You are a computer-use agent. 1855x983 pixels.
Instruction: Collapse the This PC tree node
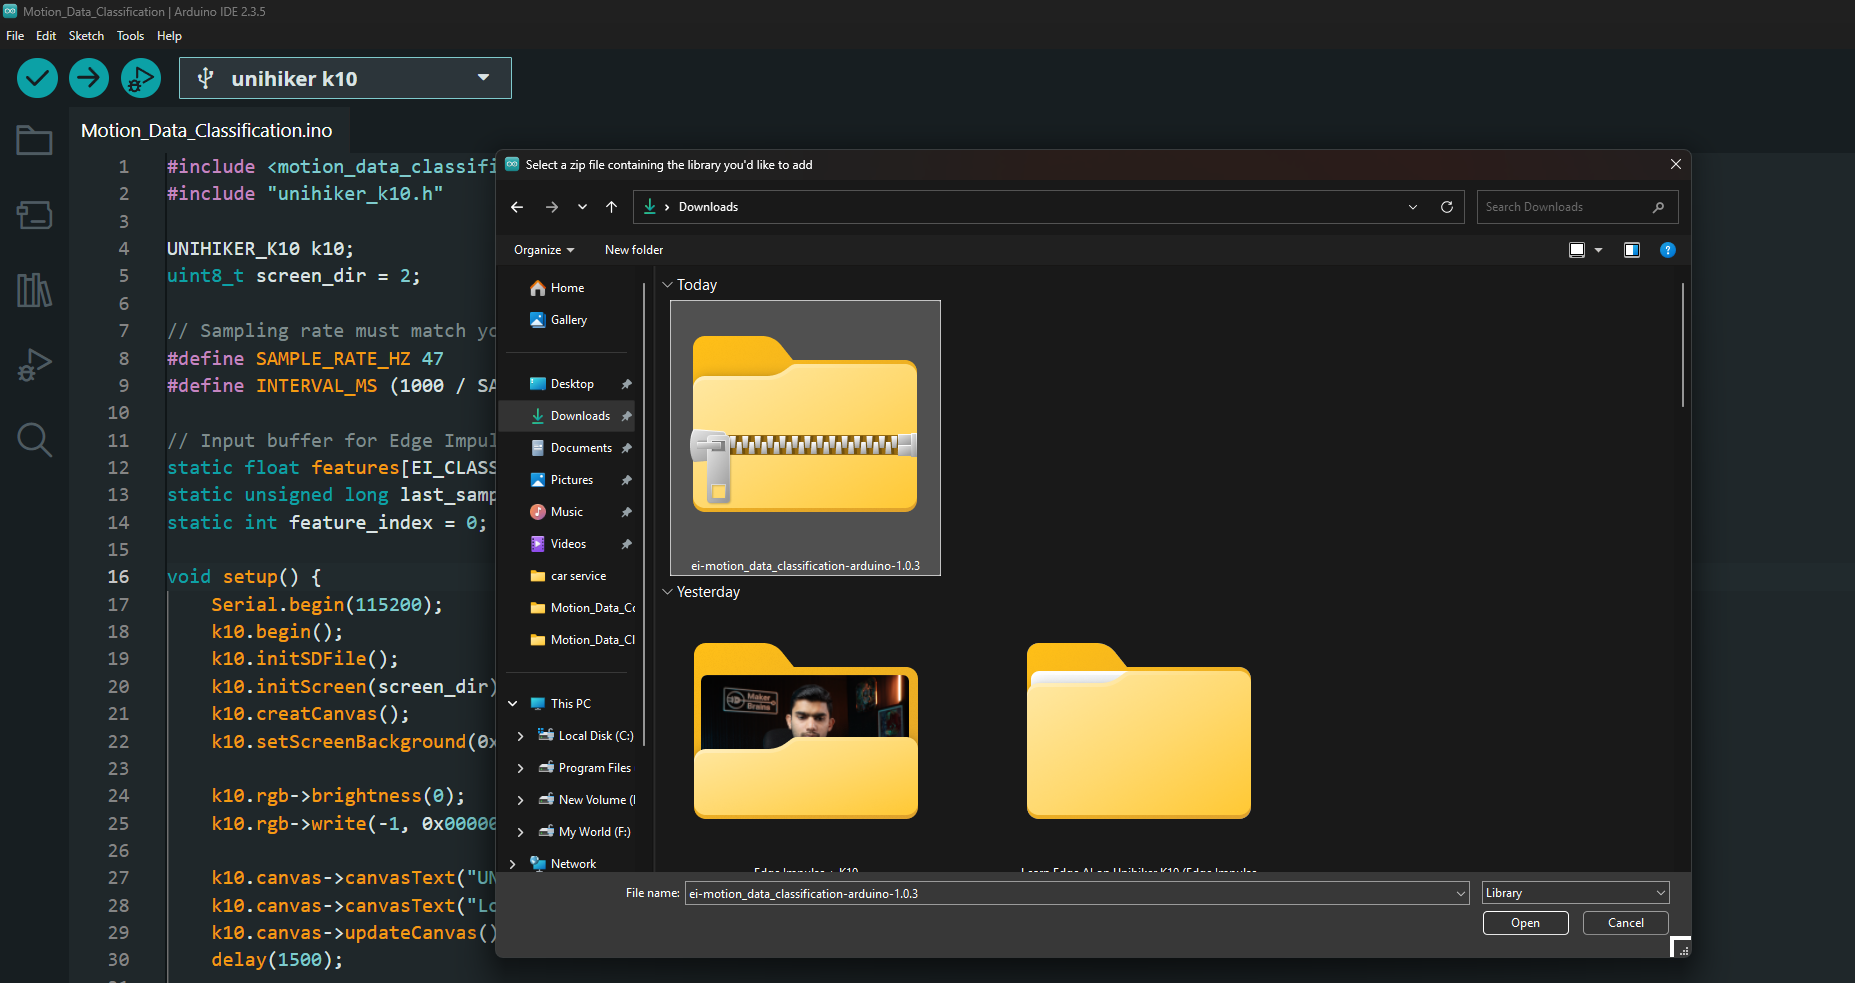pyautogui.click(x=513, y=704)
